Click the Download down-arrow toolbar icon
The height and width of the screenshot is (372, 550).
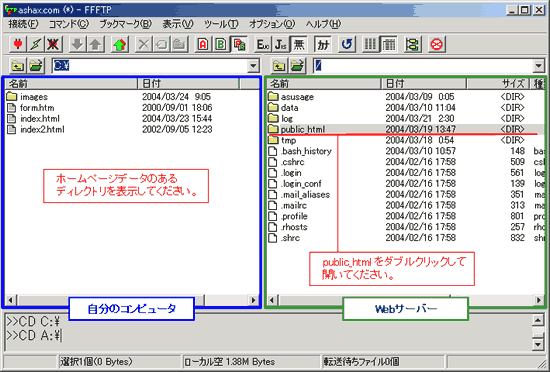pos(77,45)
